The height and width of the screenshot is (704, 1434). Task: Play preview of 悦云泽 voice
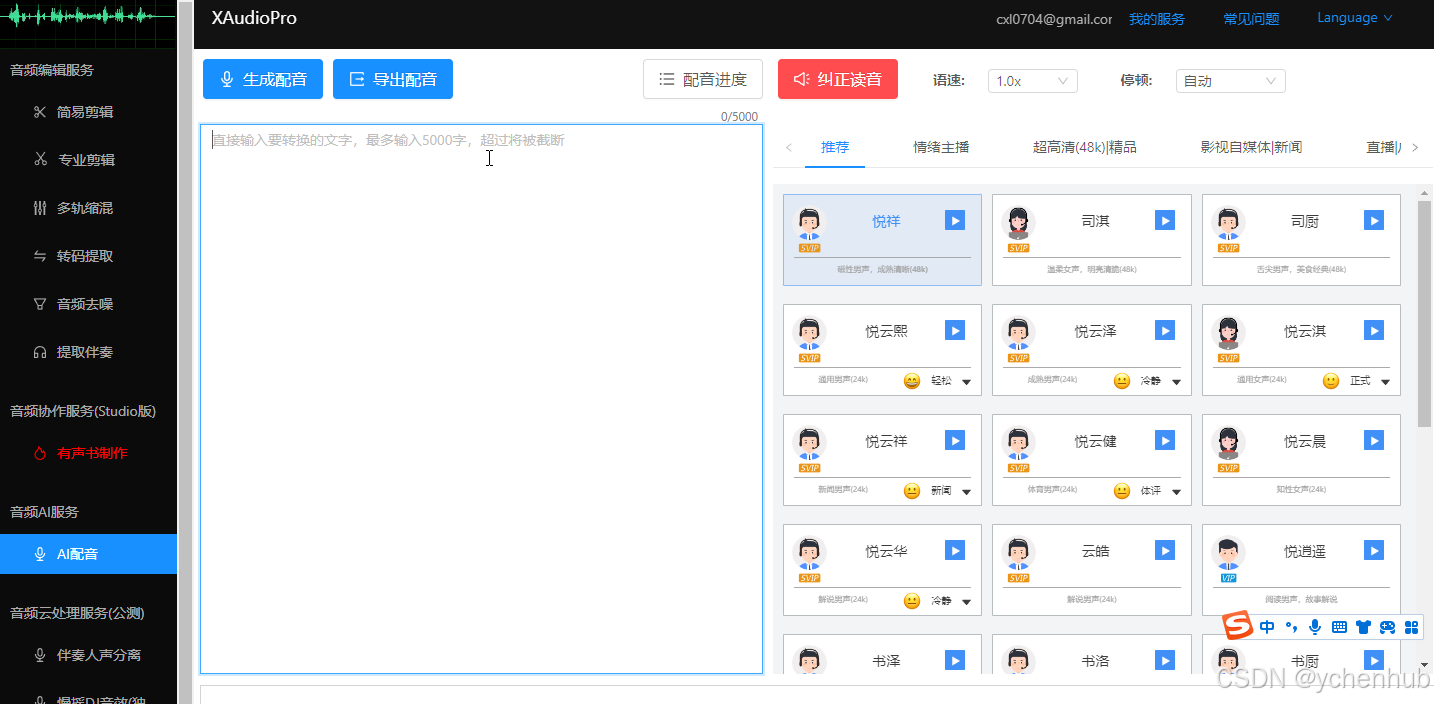point(1165,330)
